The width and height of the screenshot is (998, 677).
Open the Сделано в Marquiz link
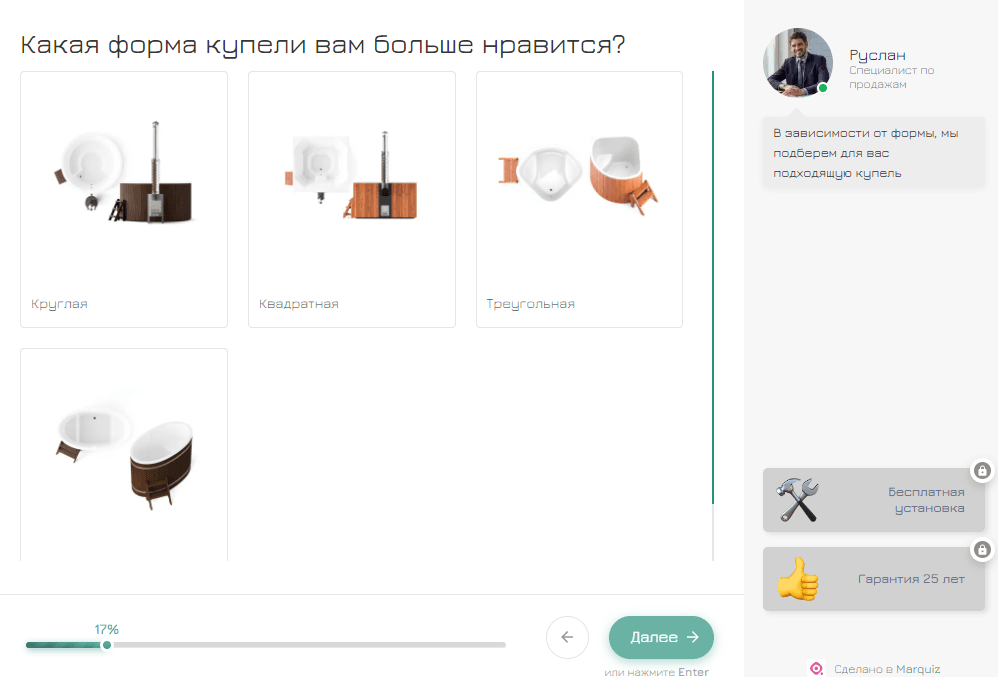click(875, 669)
